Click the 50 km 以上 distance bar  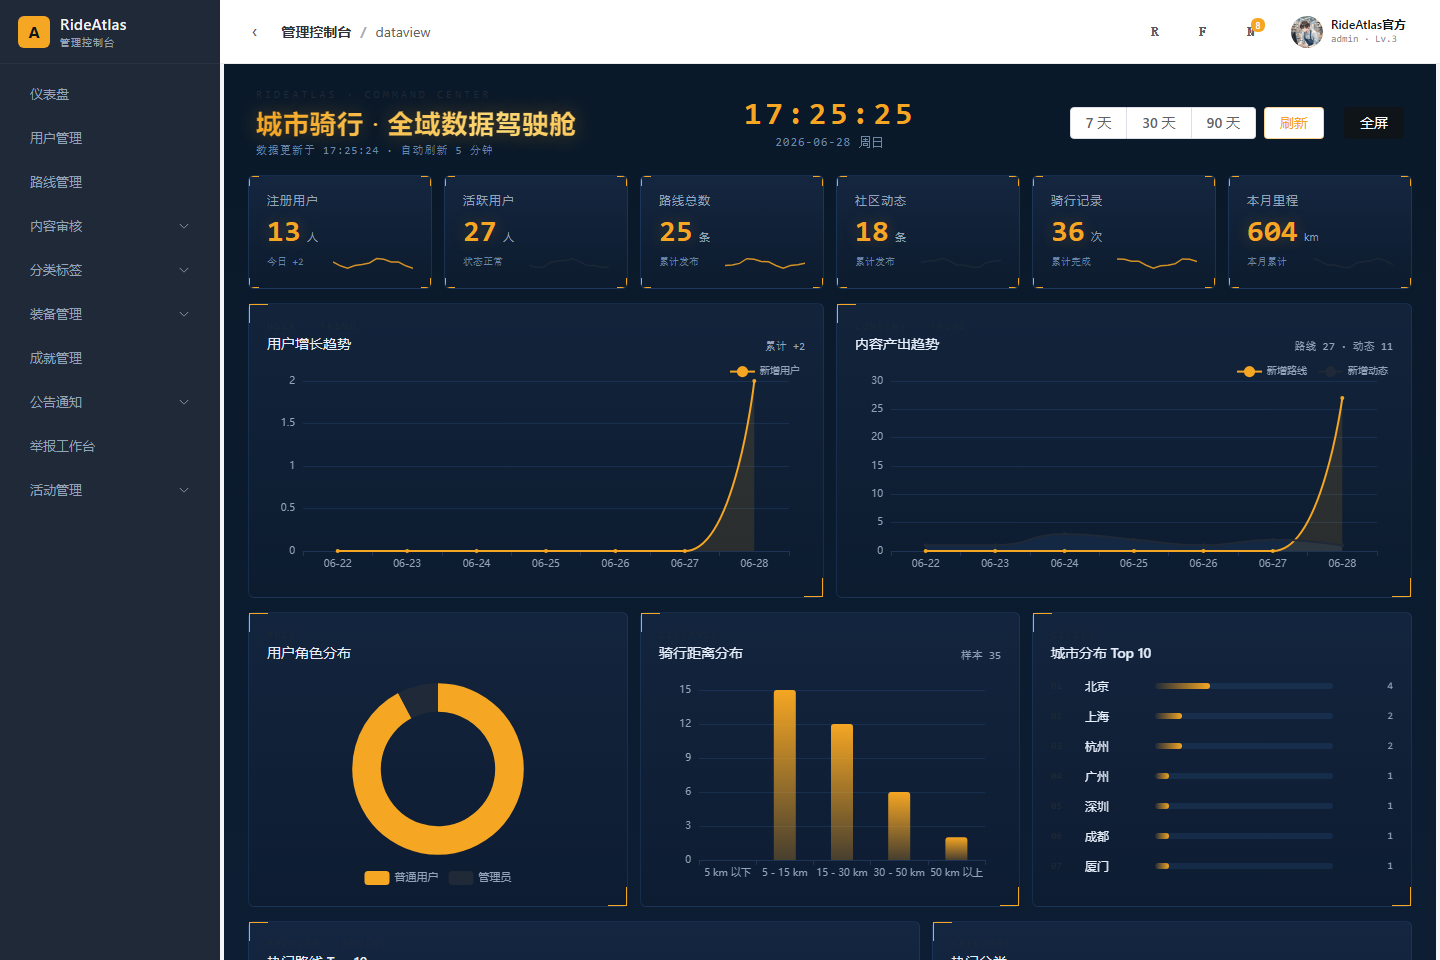point(956,849)
